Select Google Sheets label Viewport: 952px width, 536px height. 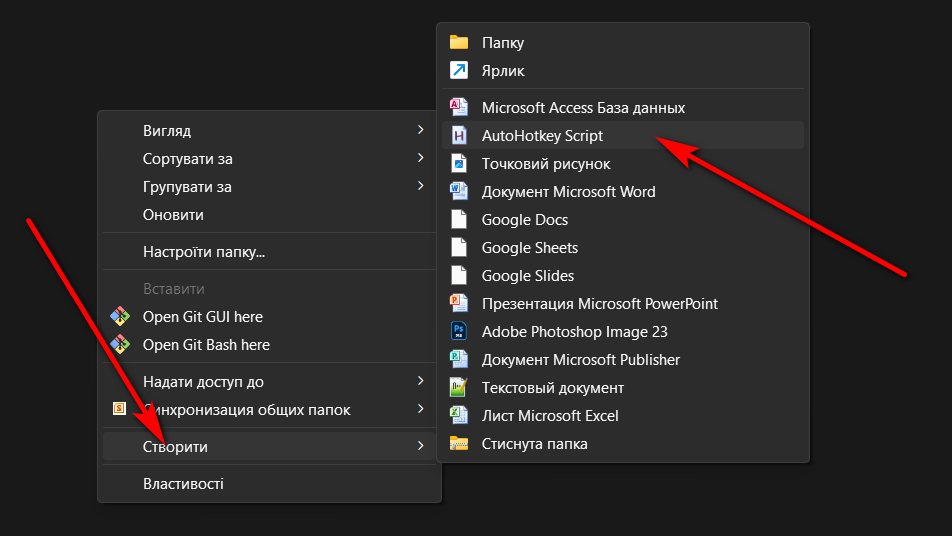click(x=529, y=248)
